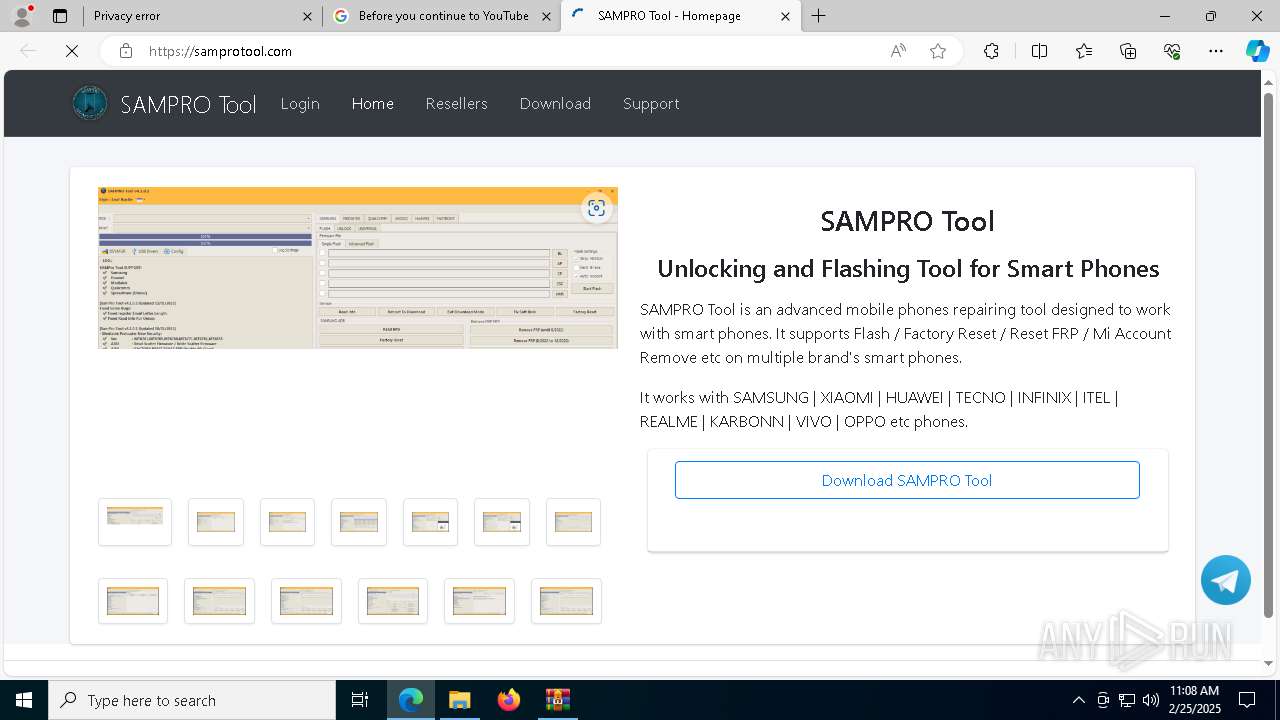
Task: Open the Login menu item
Action: [300, 103]
